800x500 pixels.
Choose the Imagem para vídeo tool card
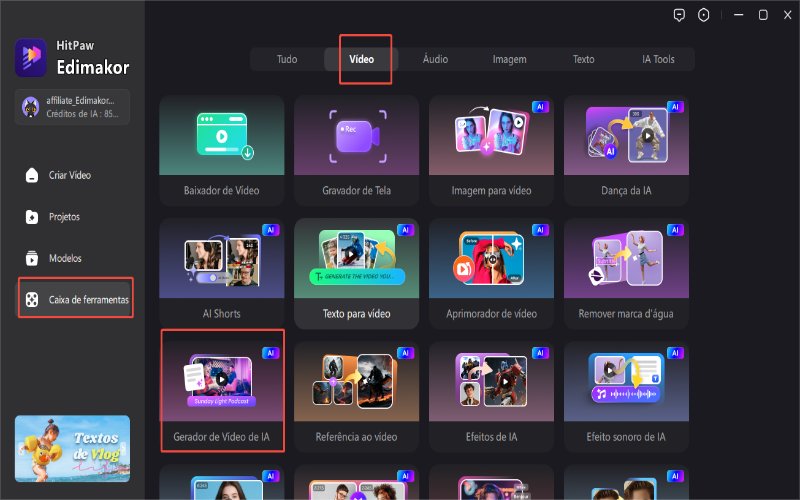click(x=491, y=150)
